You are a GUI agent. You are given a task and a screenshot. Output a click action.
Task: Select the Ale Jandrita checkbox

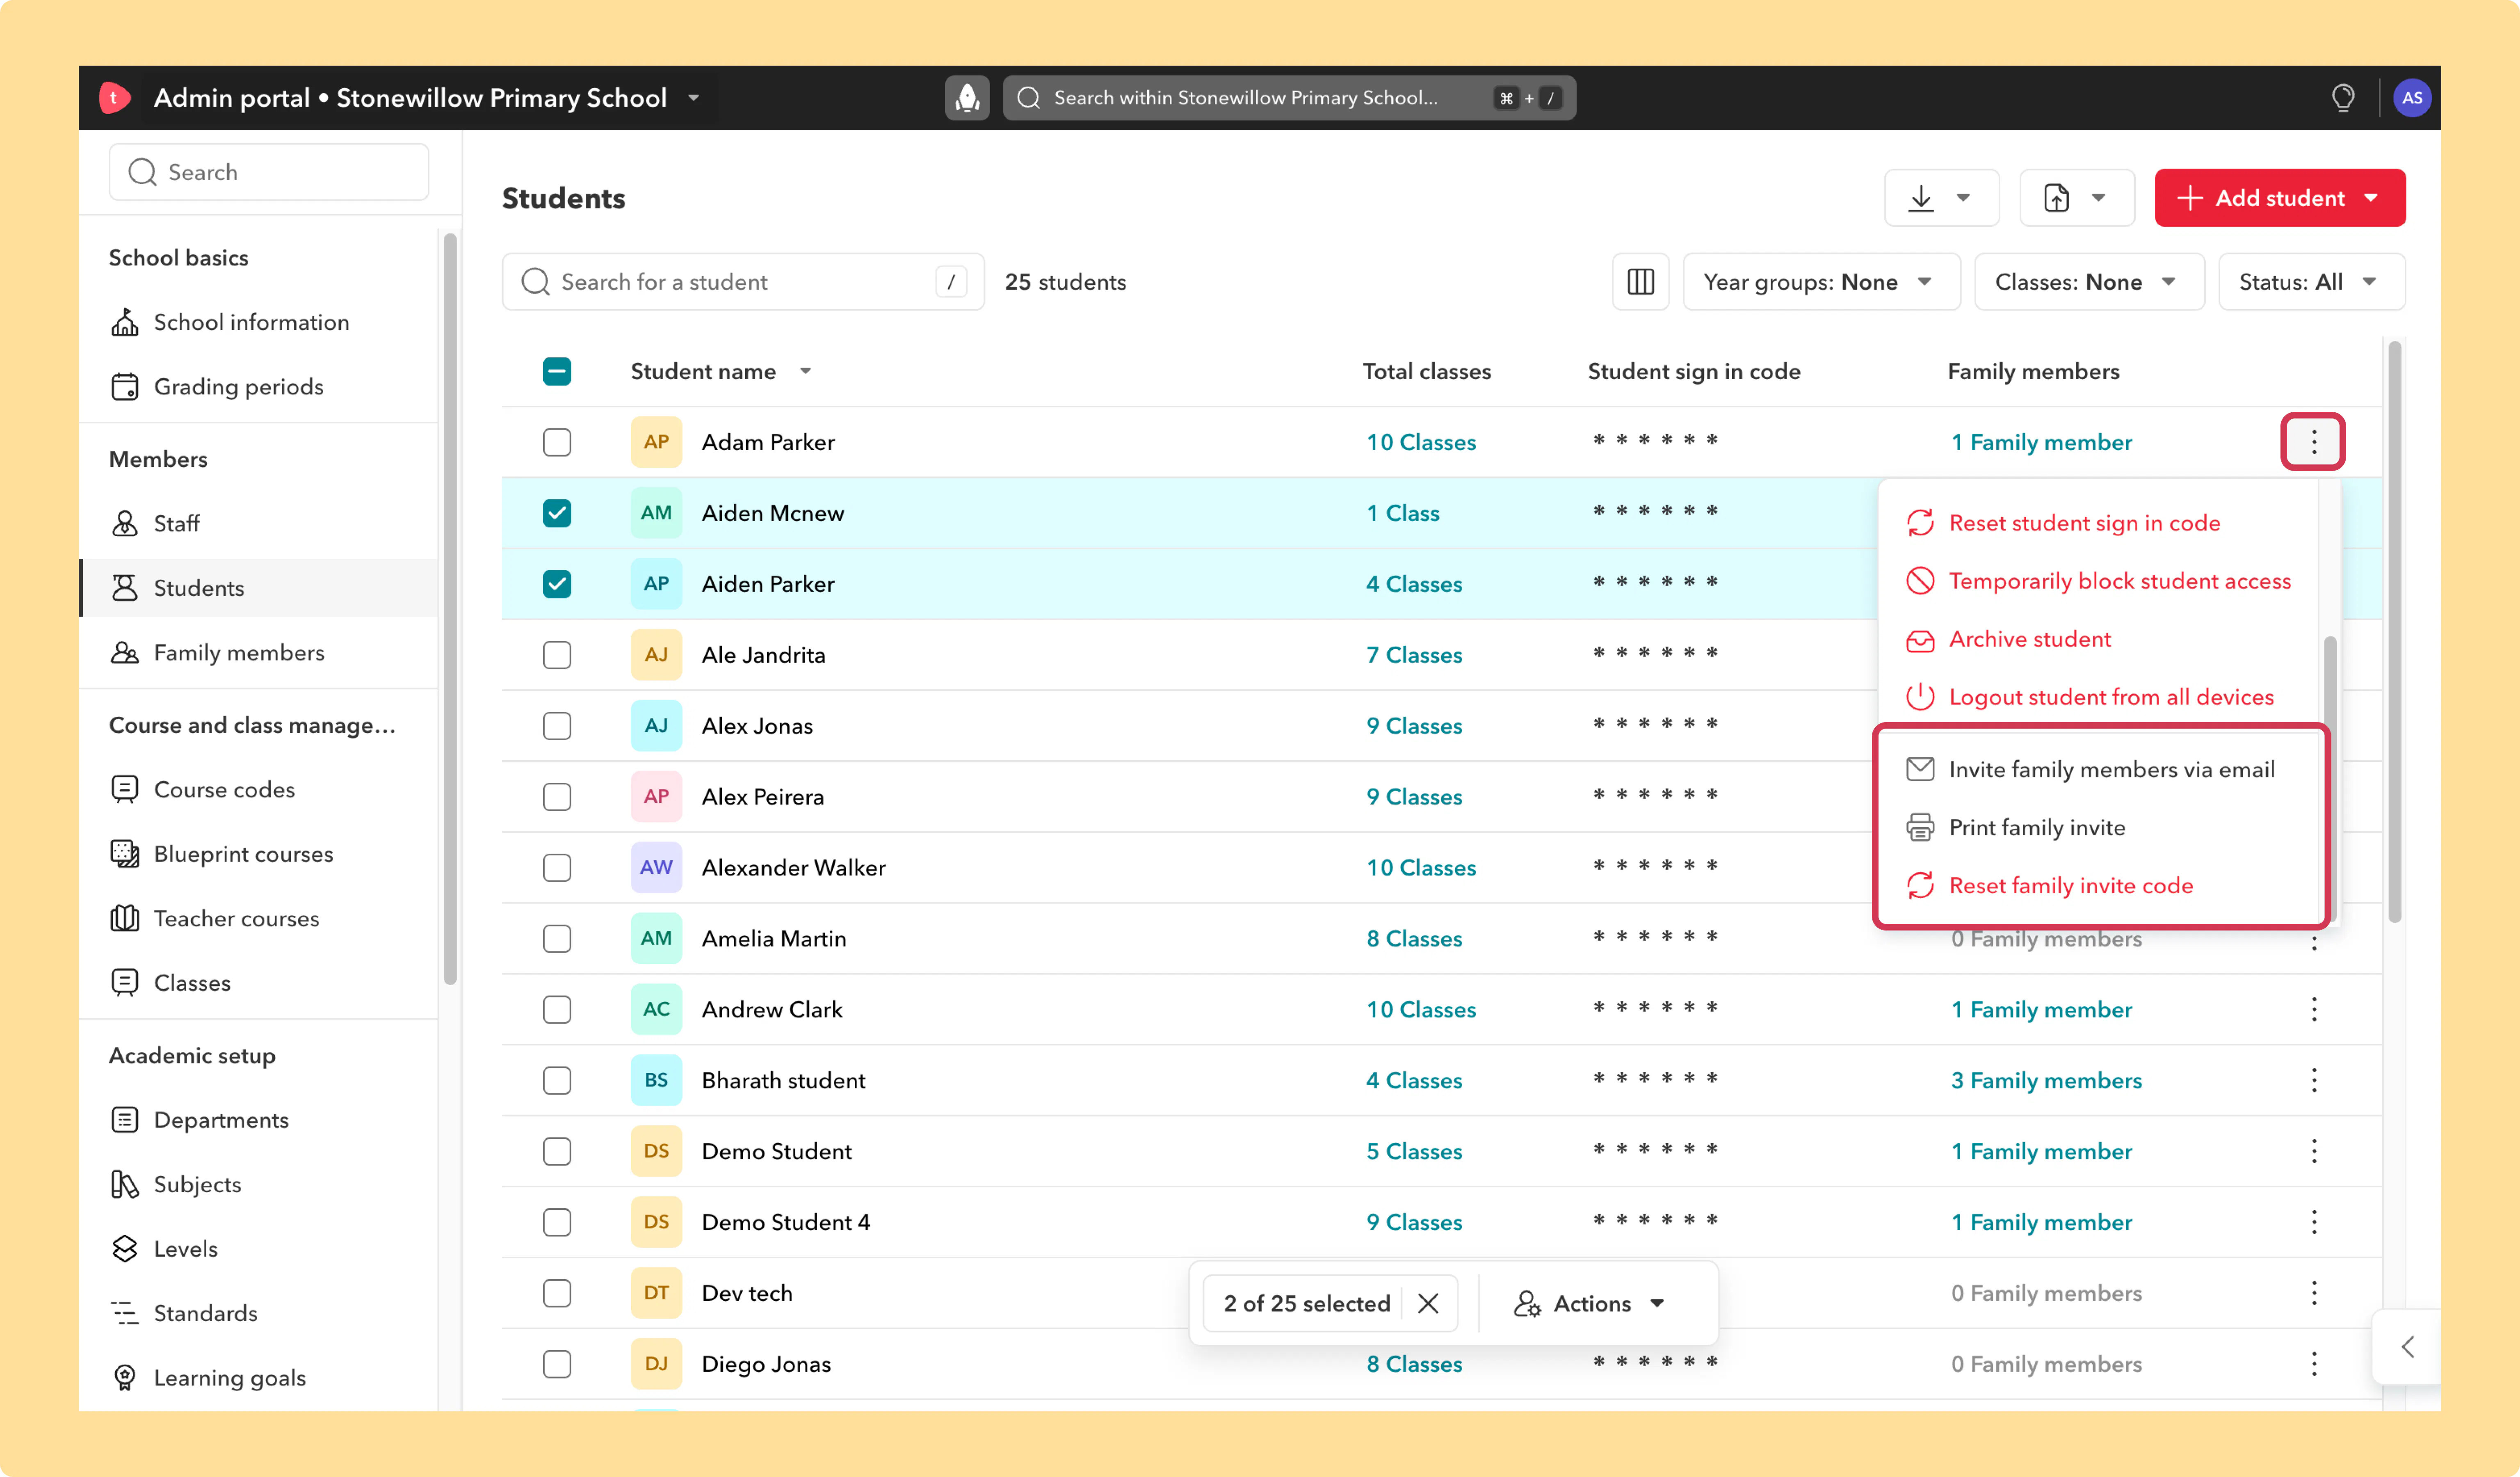[x=557, y=655]
